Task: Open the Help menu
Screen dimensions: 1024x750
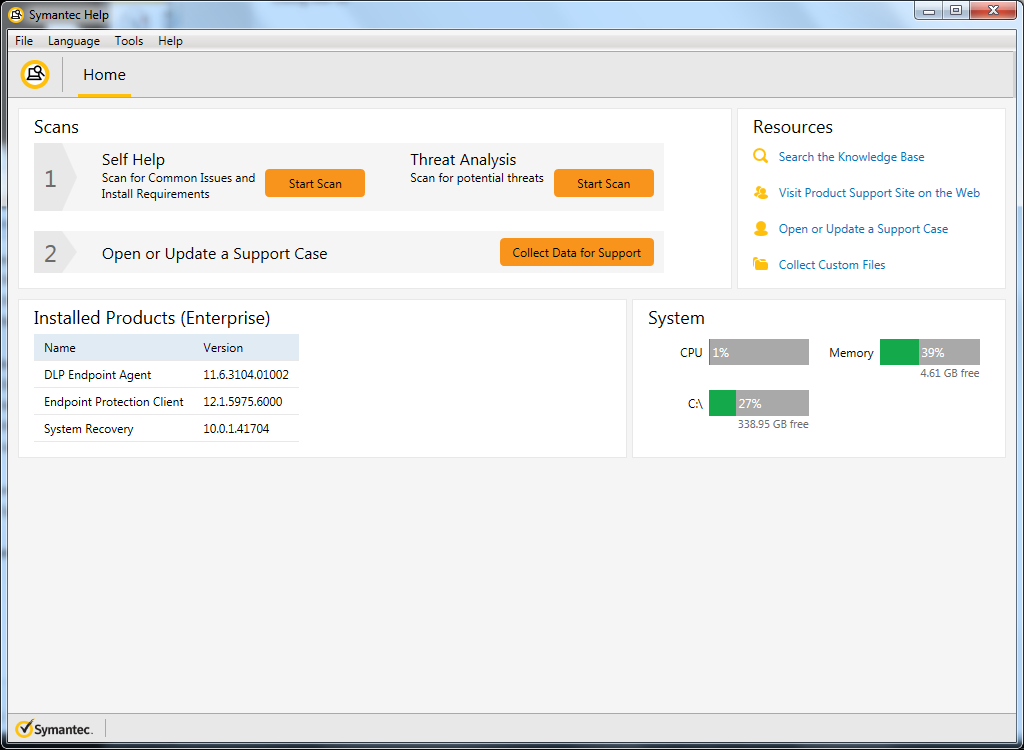Action: [170, 41]
